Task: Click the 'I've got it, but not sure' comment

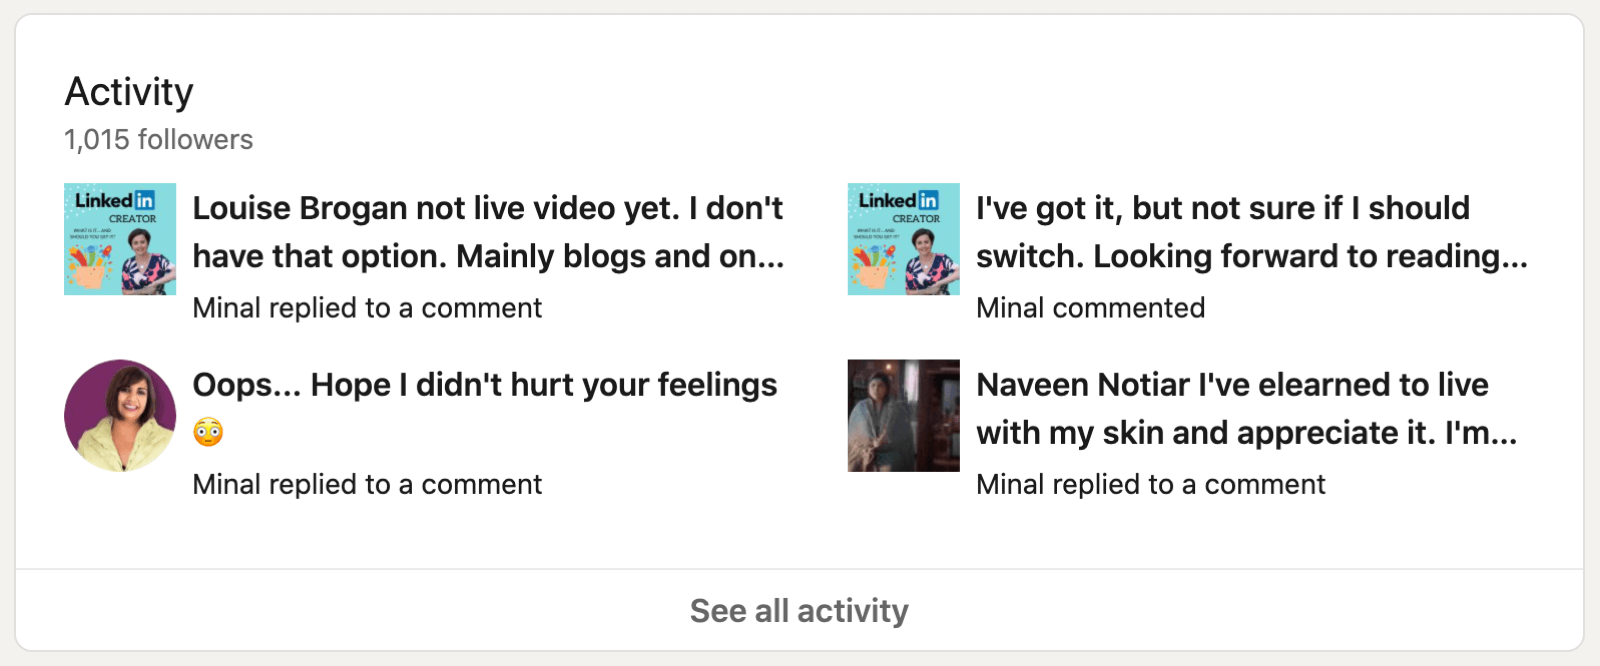Action: pyautogui.click(x=1250, y=232)
